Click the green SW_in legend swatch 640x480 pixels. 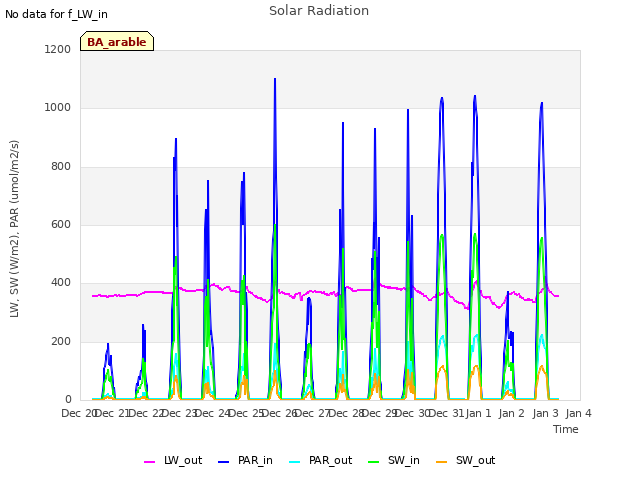pyautogui.click(x=373, y=462)
